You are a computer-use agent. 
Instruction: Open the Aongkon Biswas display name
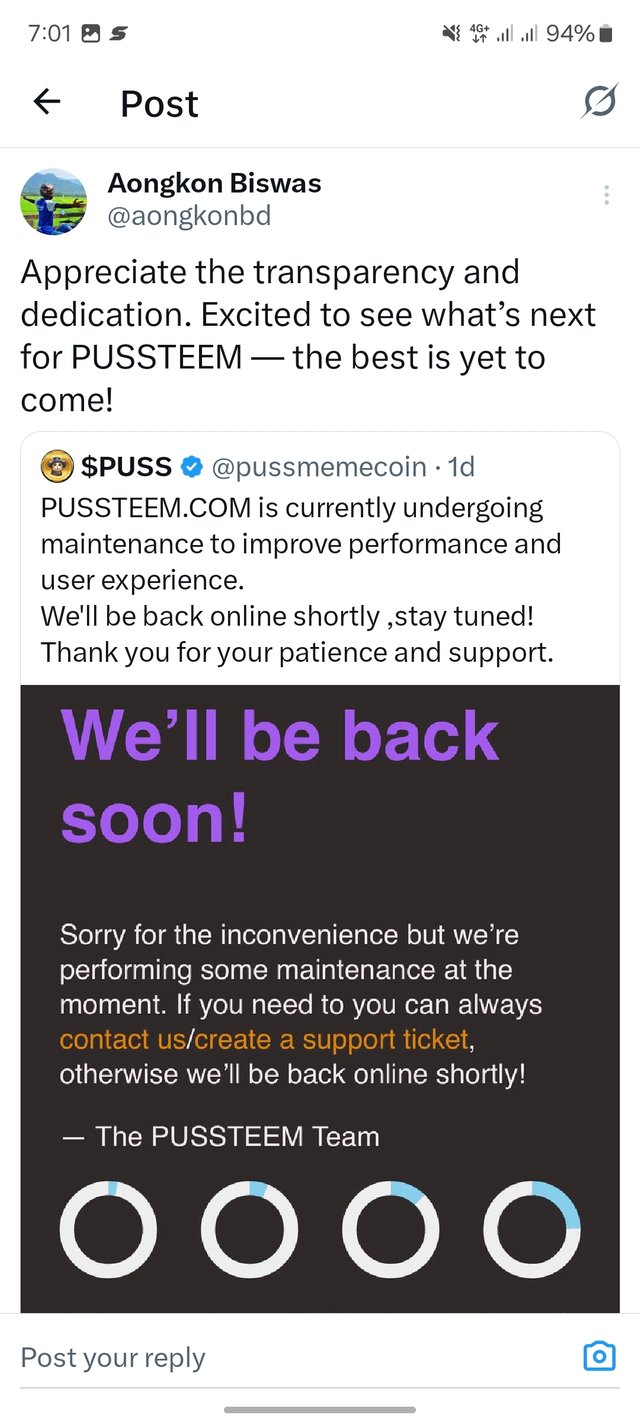pyautogui.click(x=214, y=184)
